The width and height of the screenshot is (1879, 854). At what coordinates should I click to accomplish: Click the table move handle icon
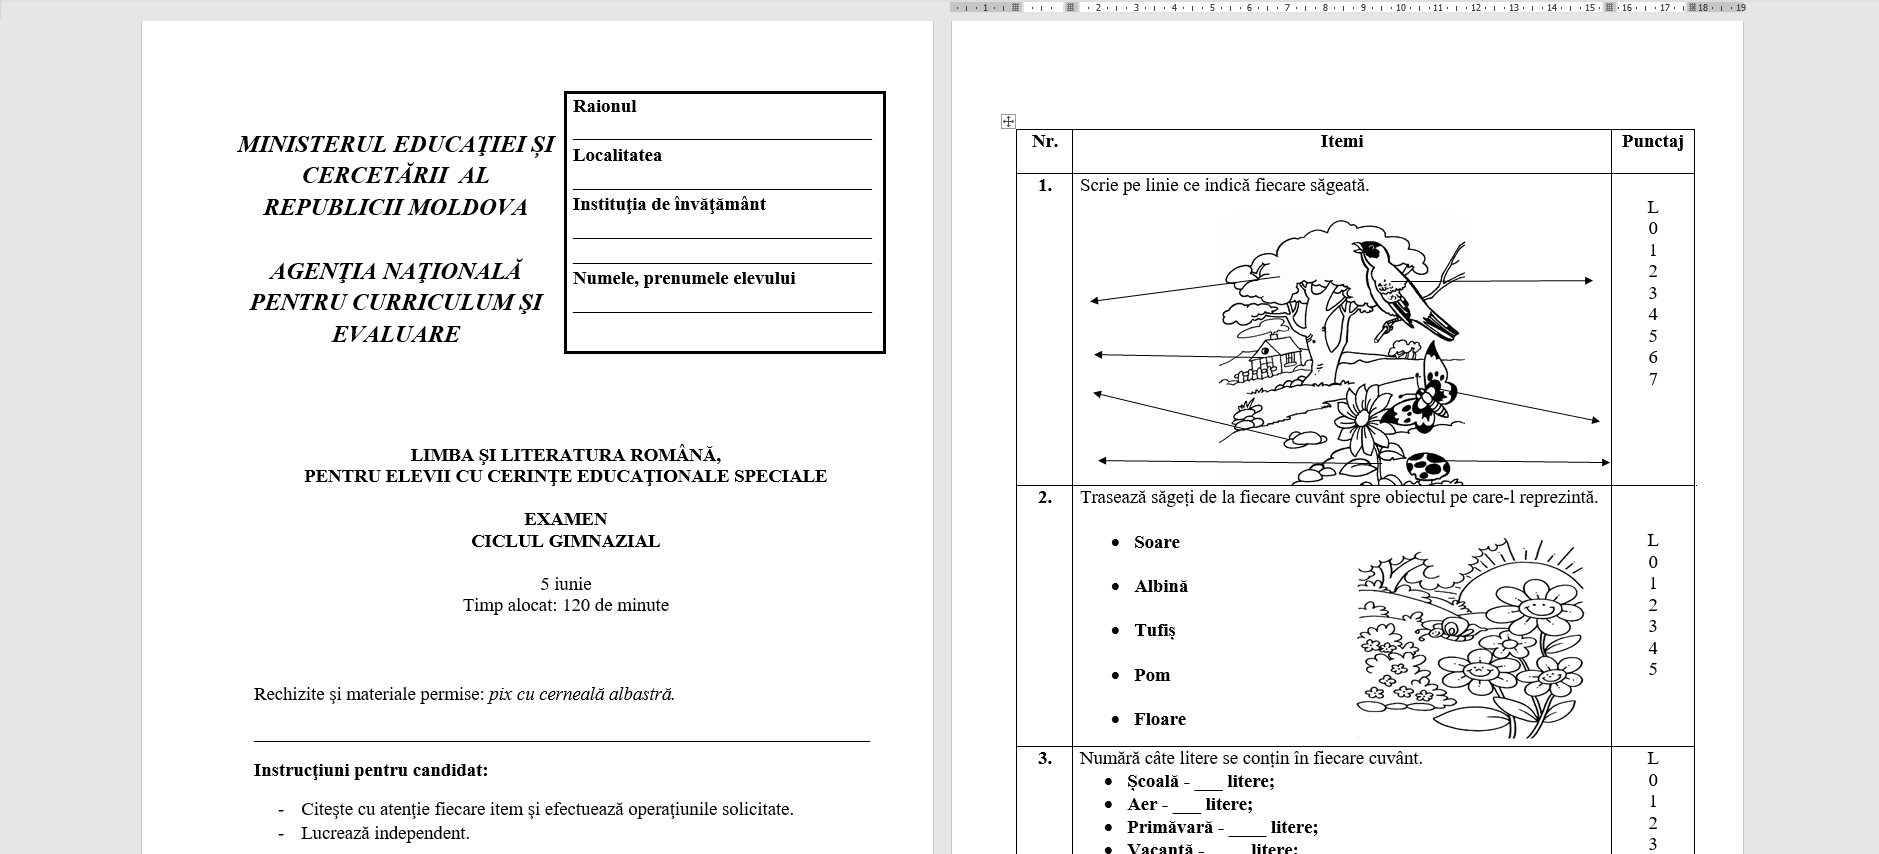coord(1008,121)
